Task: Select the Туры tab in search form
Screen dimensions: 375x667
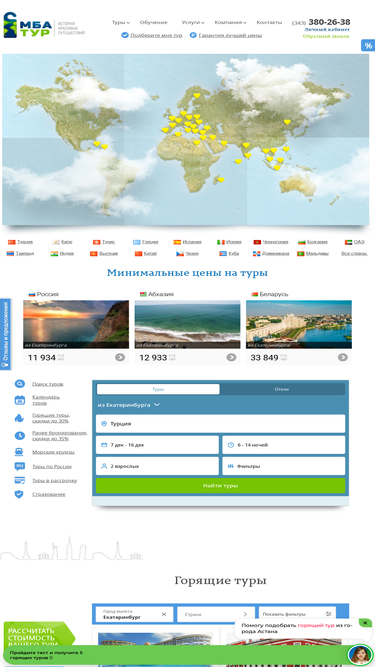Action: 158,389
